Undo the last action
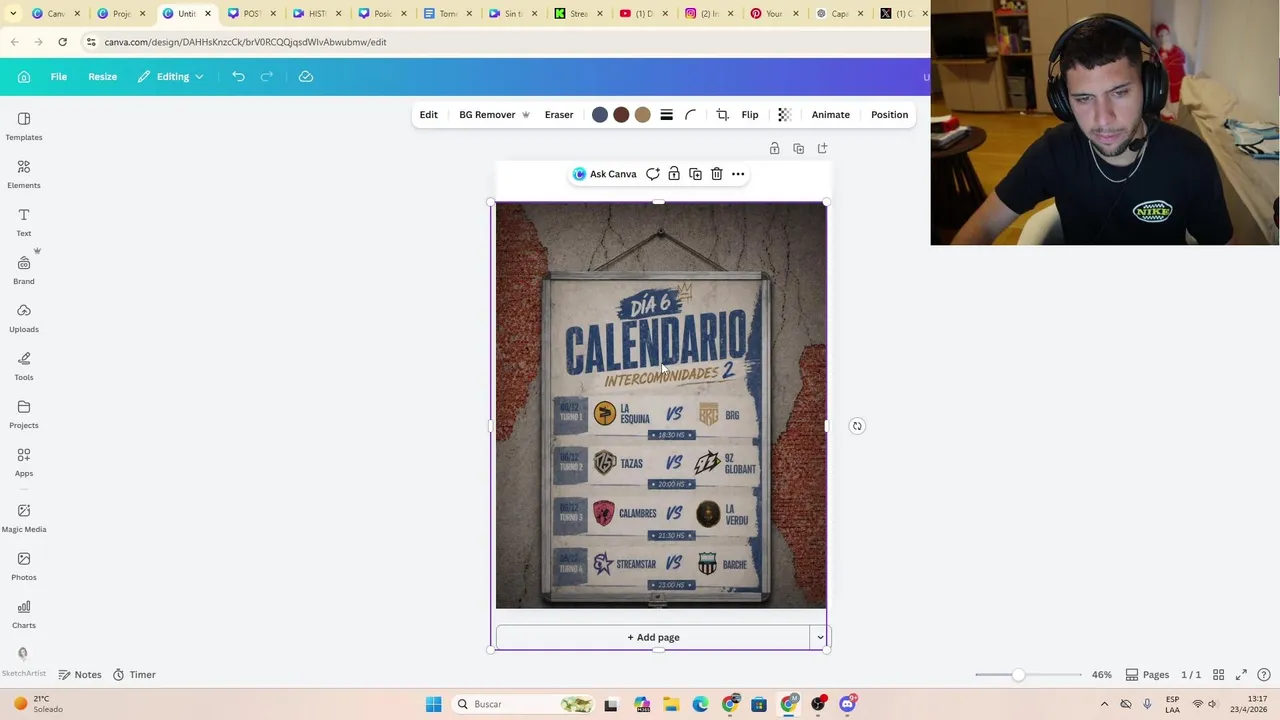This screenshot has height=720, width=1280. [238, 77]
